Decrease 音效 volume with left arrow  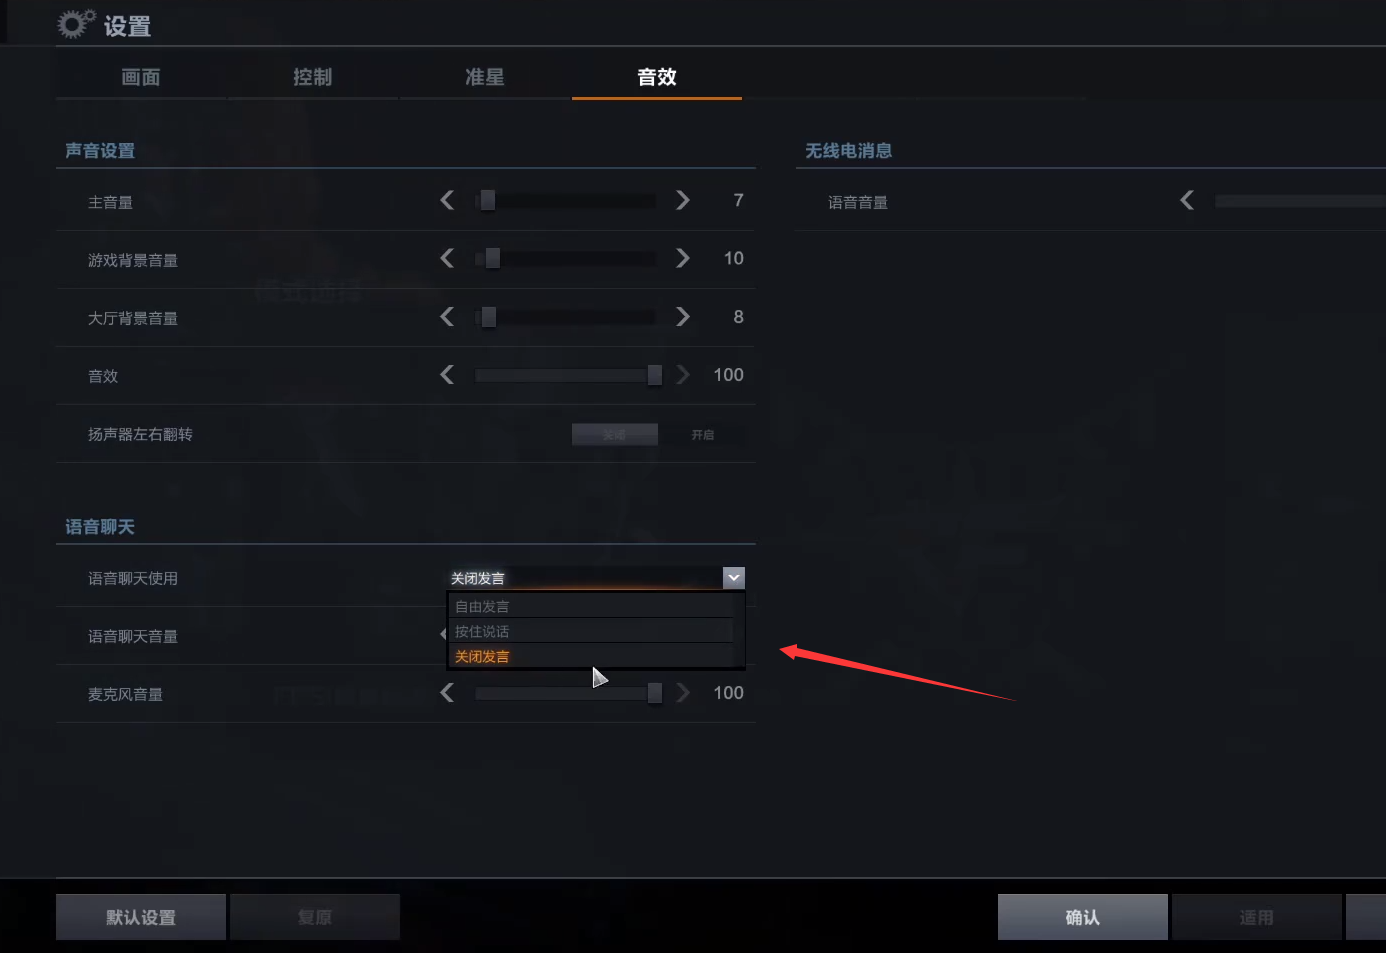coord(447,374)
